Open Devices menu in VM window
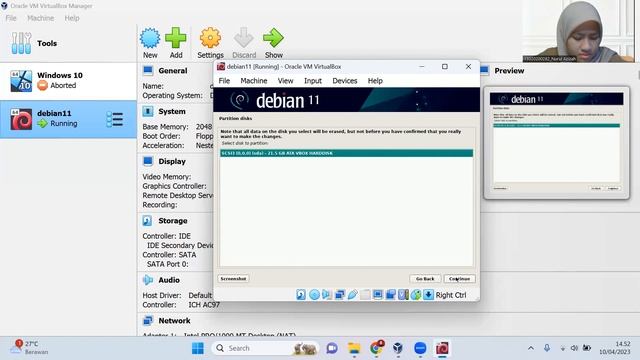 (x=344, y=81)
